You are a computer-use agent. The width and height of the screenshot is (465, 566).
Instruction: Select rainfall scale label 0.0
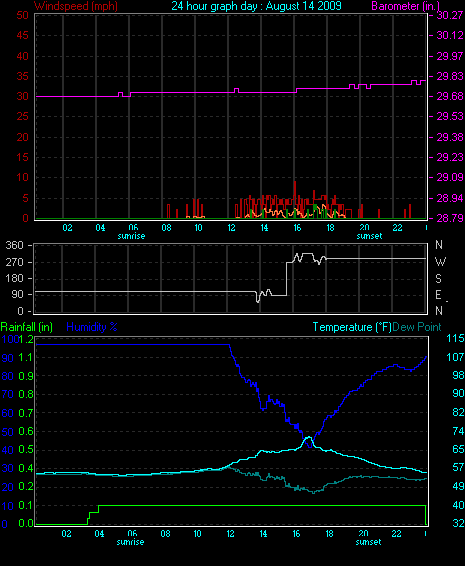pyautogui.click(x=25, y=523)
